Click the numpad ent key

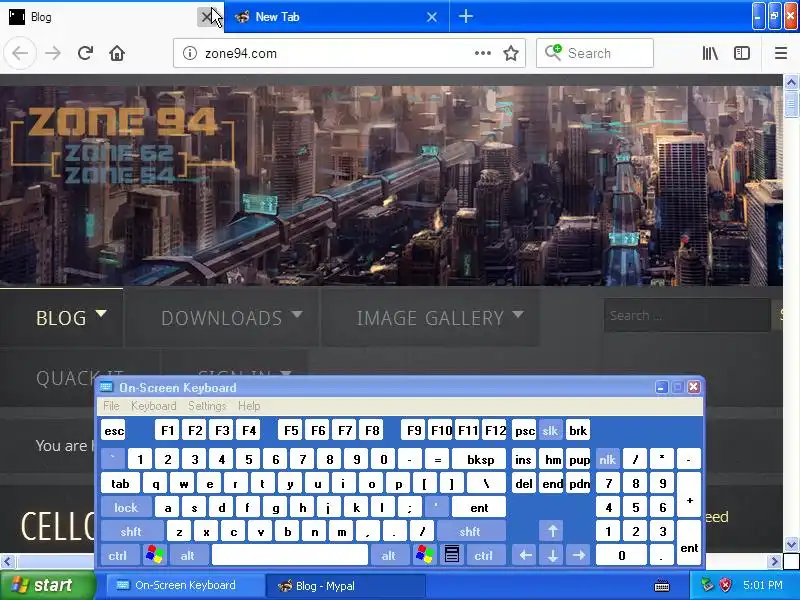pos(689,543)
